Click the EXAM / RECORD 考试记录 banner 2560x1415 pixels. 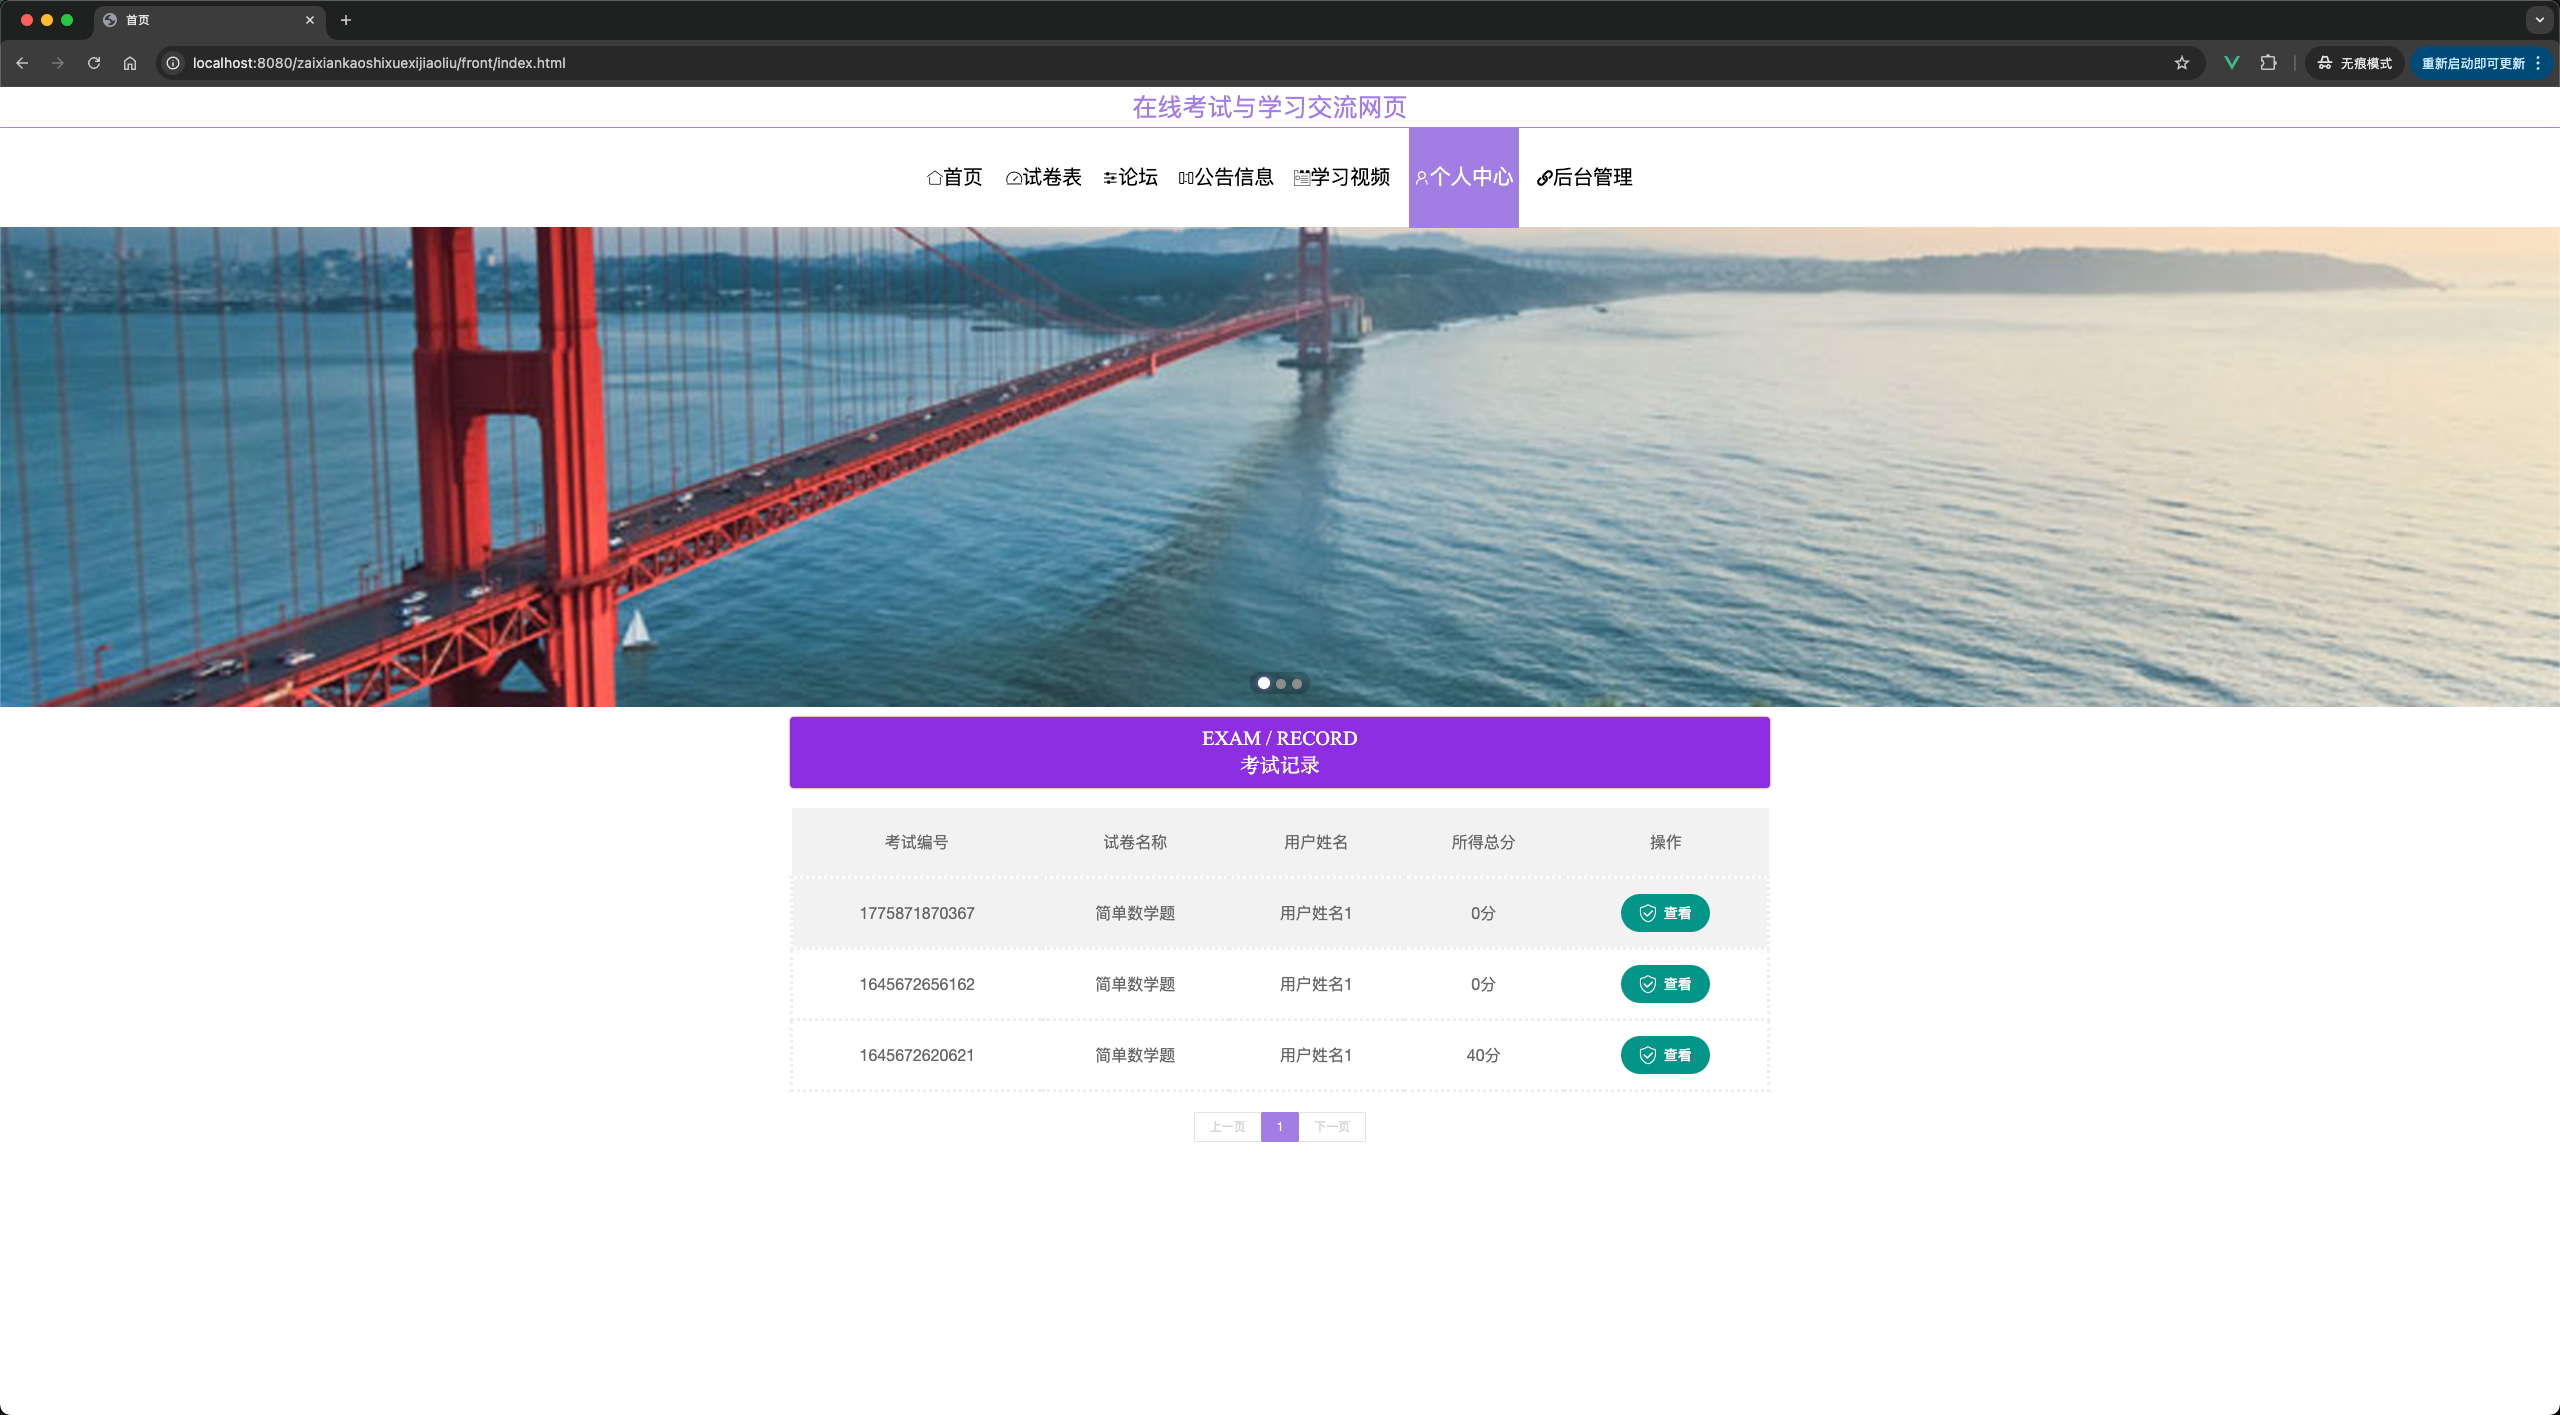point(1280,752)
